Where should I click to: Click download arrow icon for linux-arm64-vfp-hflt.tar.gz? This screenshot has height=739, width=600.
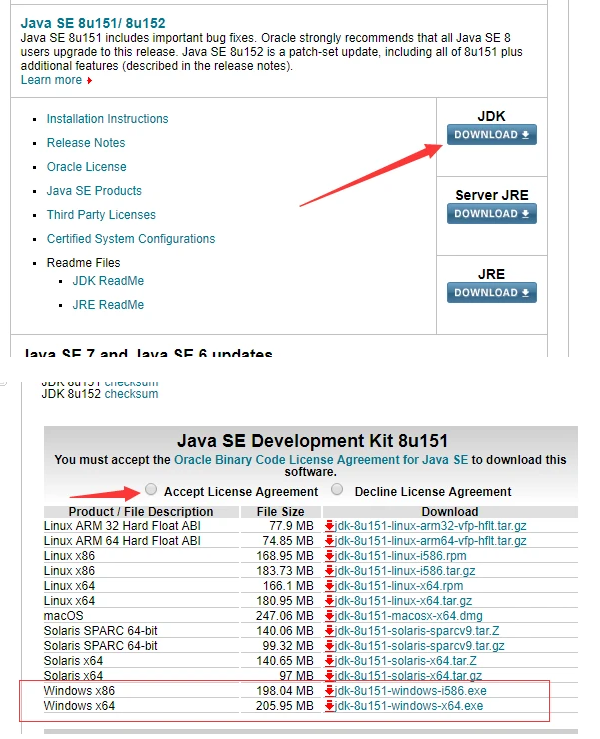click(329, 541)
